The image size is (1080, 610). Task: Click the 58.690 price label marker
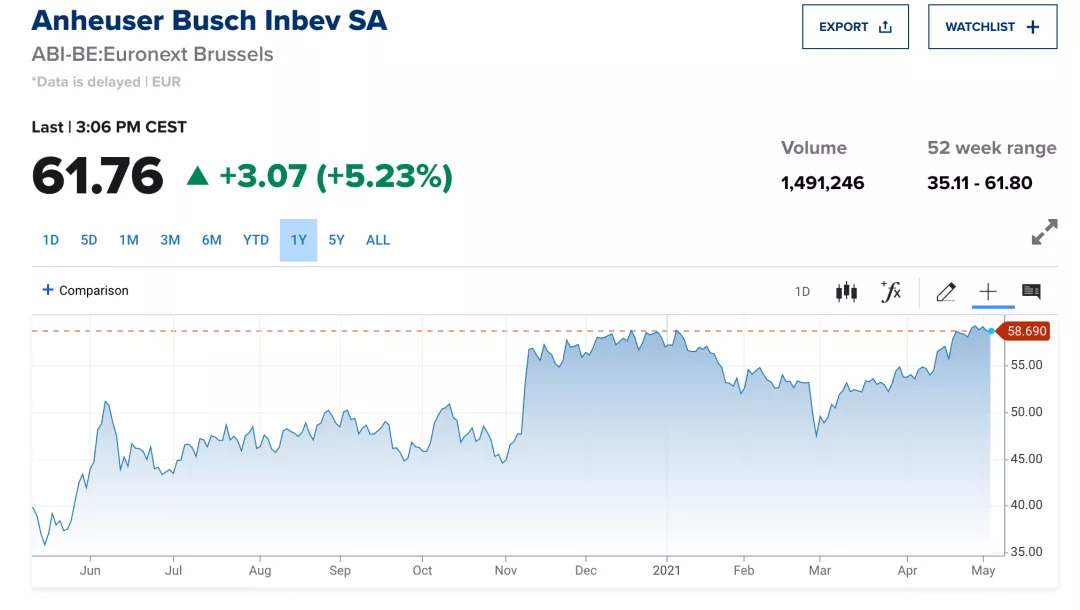pos(1026,331)
